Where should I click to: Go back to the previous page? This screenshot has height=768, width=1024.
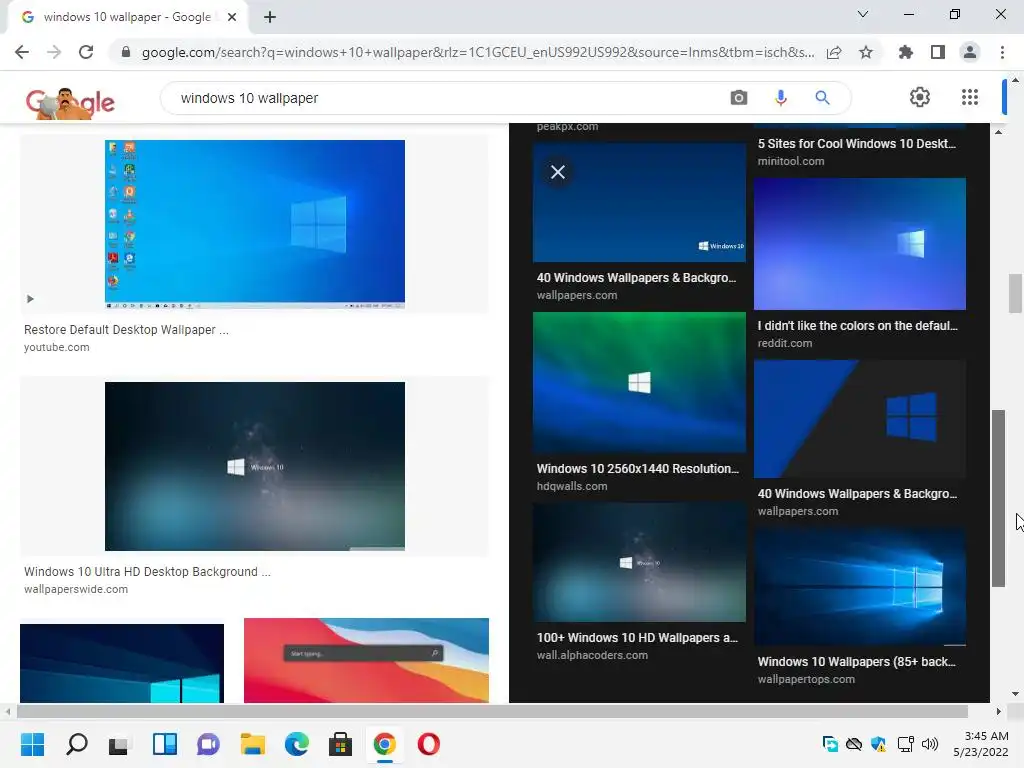(x=22, y=52)
